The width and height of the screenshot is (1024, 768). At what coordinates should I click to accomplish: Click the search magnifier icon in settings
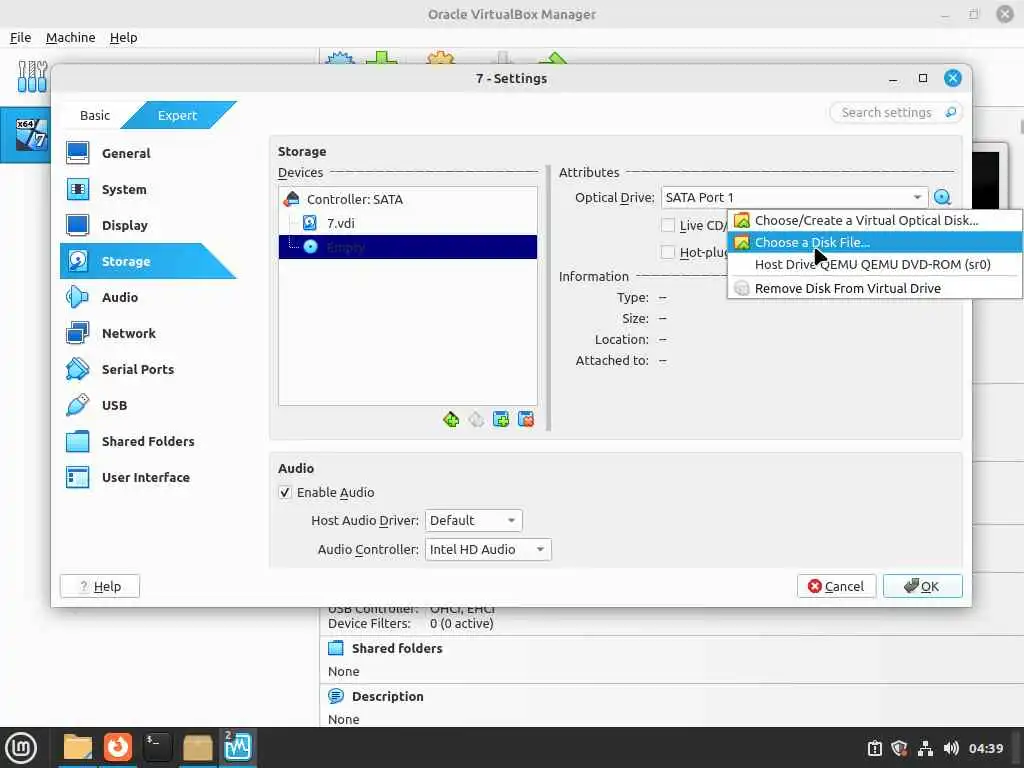tap(951, 112)
